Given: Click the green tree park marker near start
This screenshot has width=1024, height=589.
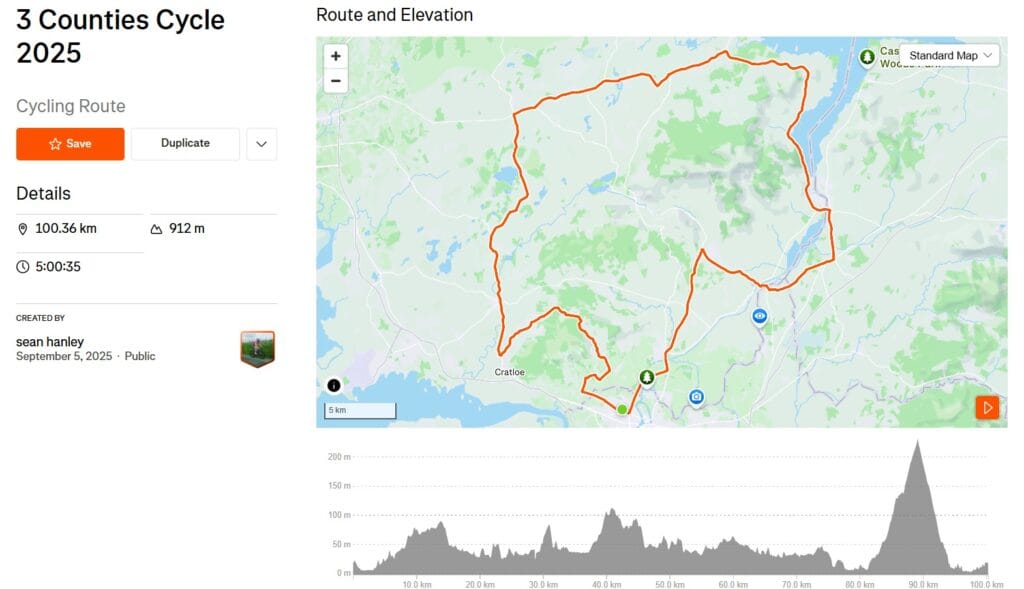Looking at the screenshot, I should pos(647,377).
